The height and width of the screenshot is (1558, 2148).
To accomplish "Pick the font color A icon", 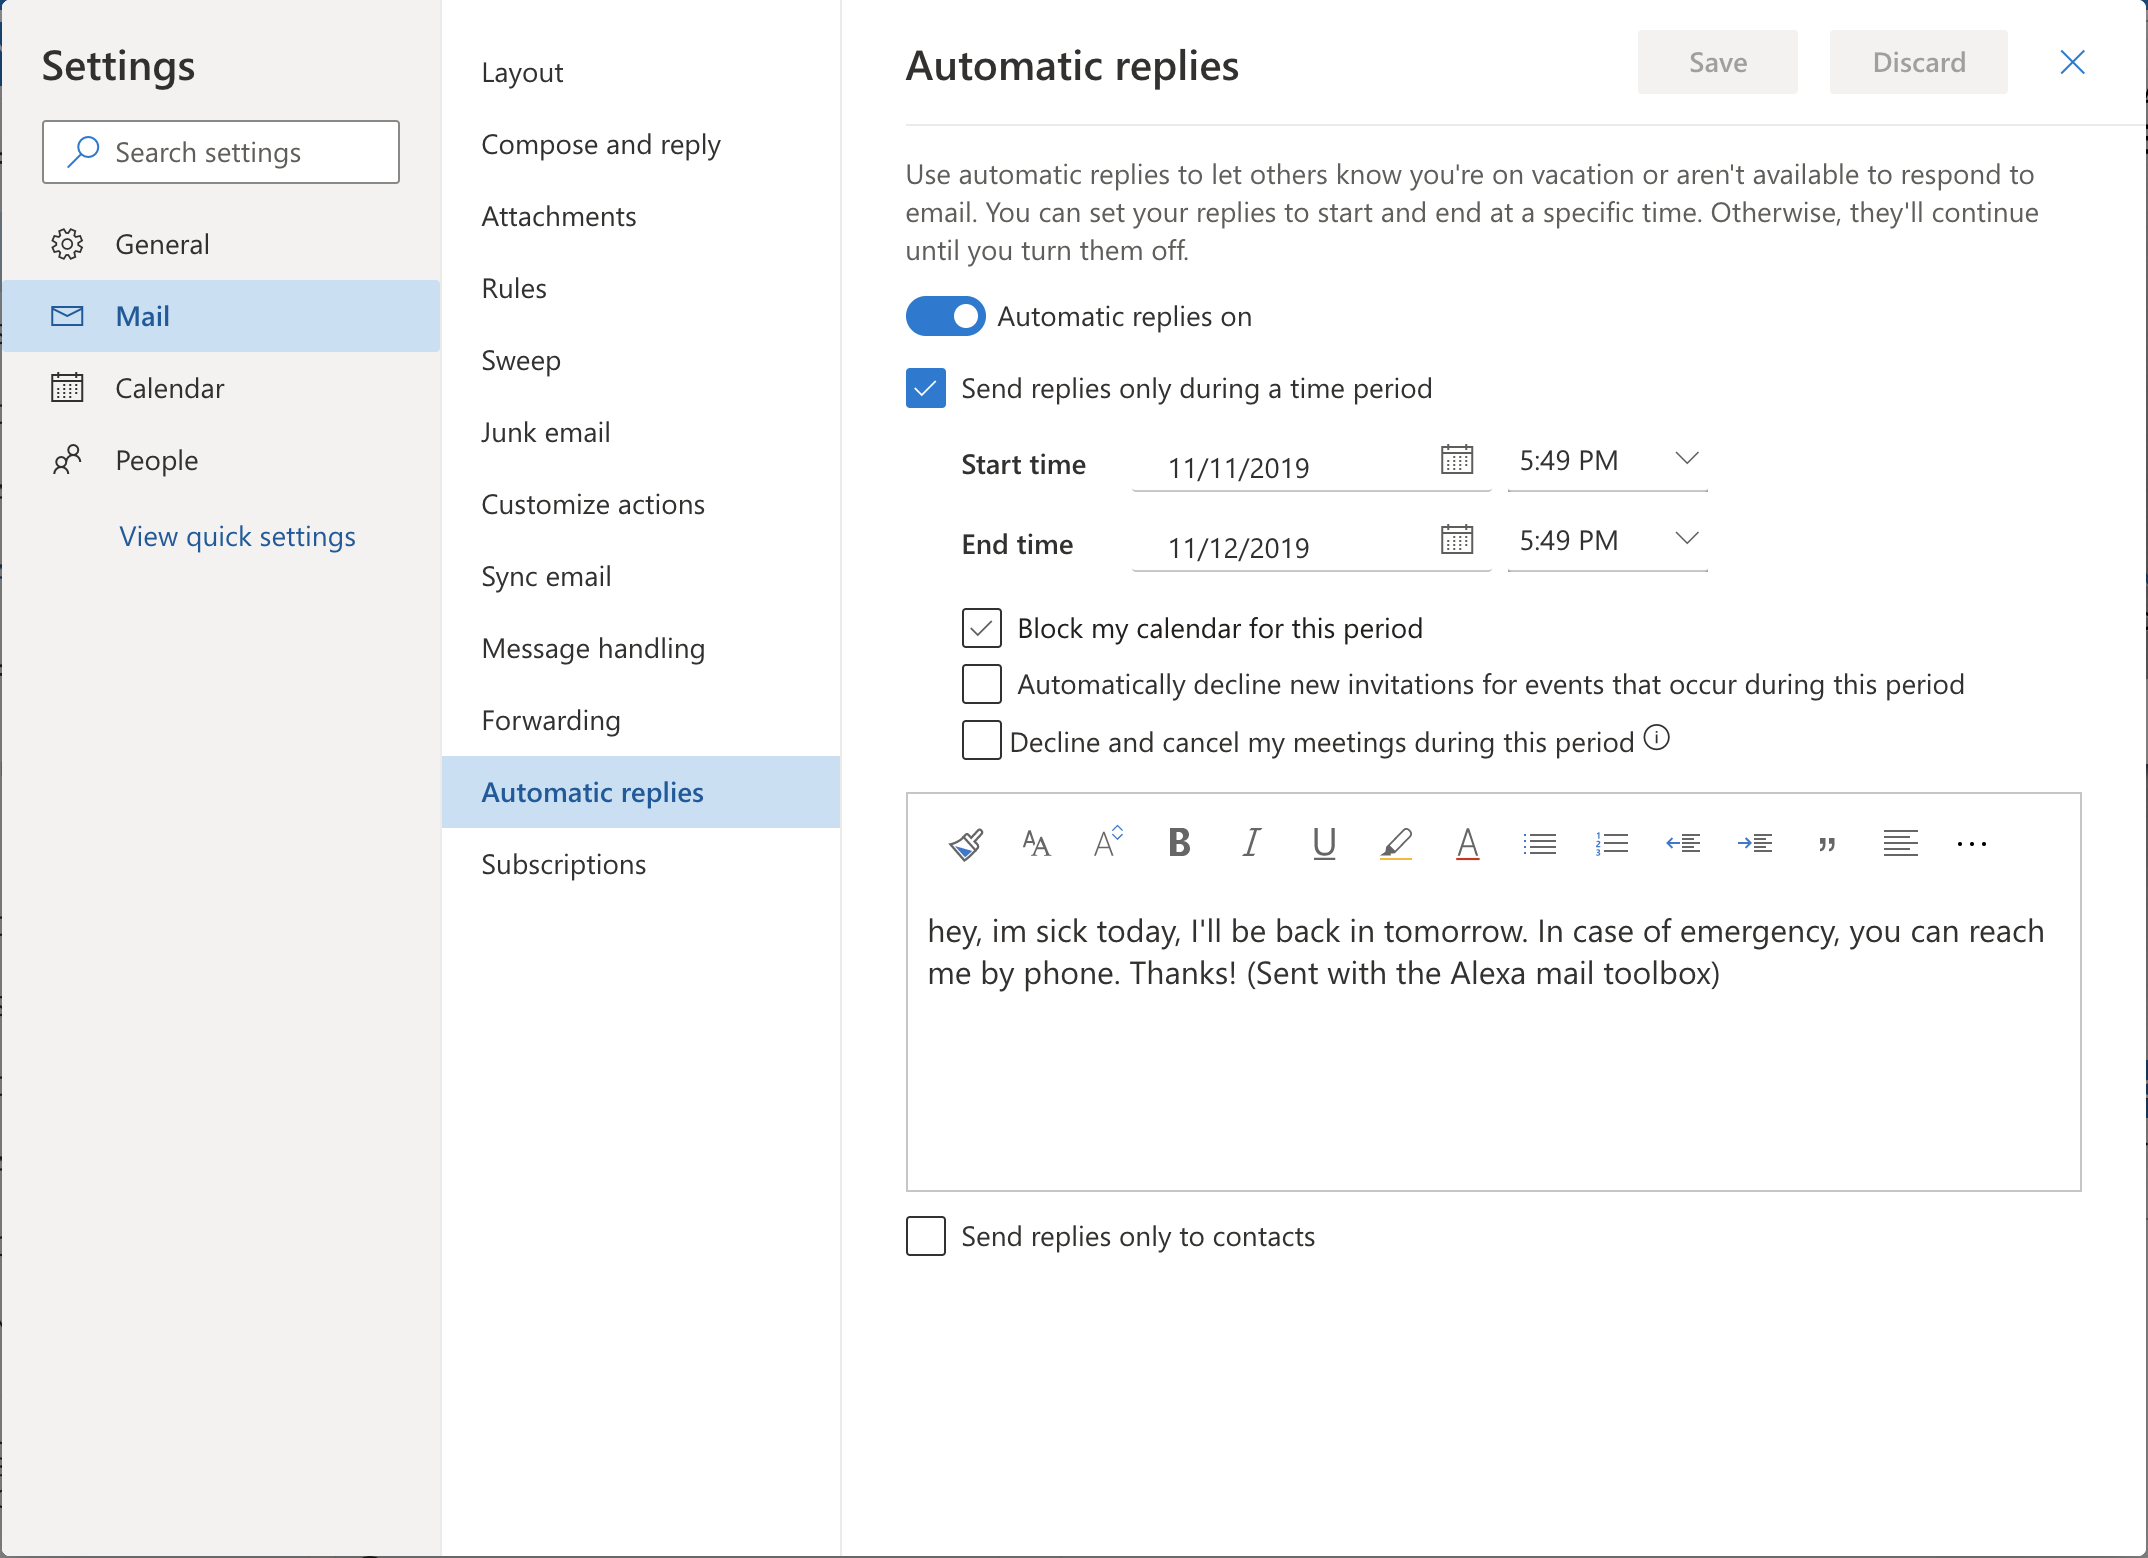I will (1467, 844).
